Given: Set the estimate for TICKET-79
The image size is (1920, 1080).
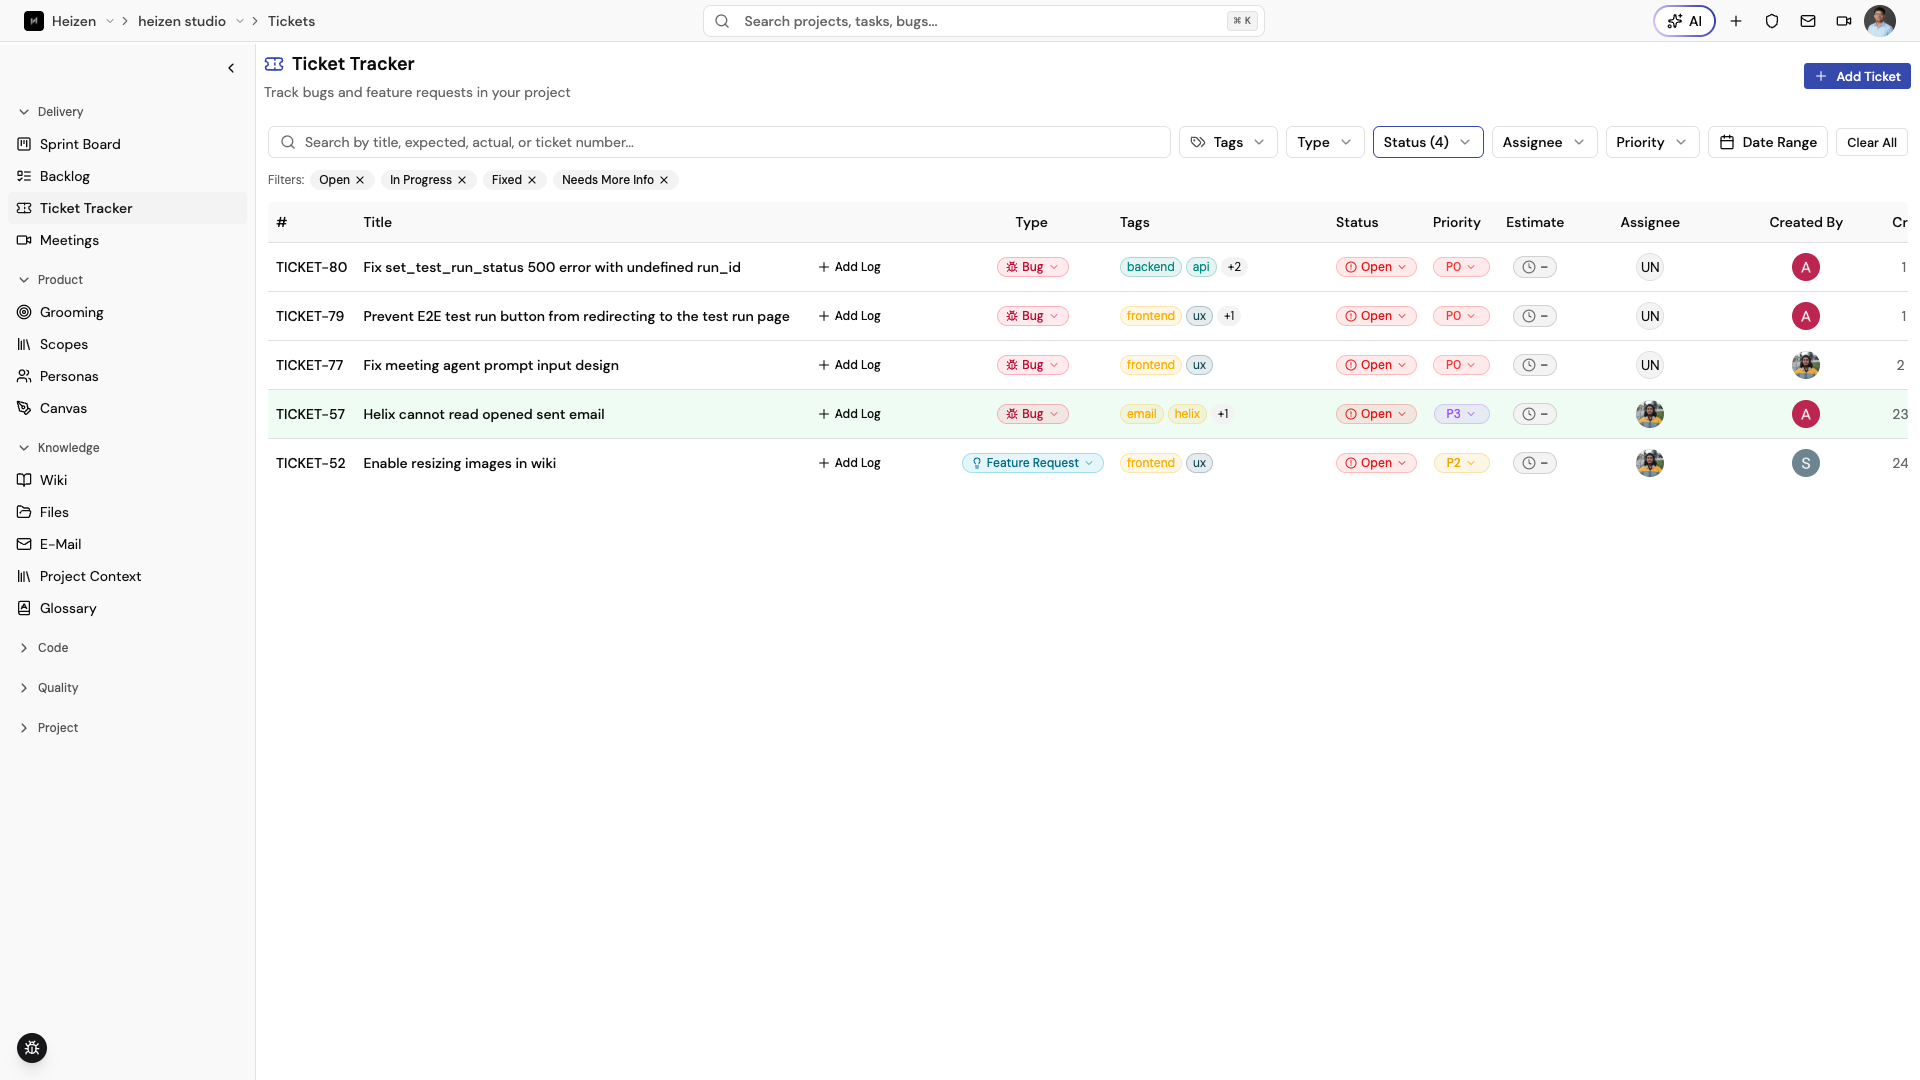Looking at the screenshot, I should click(1534, 316).
